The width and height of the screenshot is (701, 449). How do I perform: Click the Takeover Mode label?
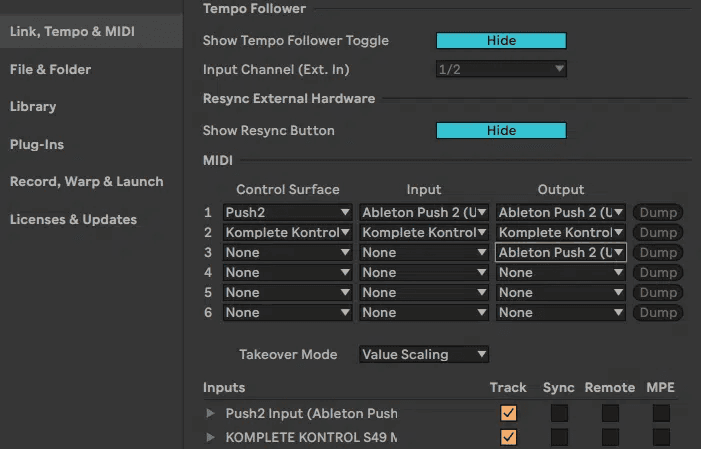point(288,355)
